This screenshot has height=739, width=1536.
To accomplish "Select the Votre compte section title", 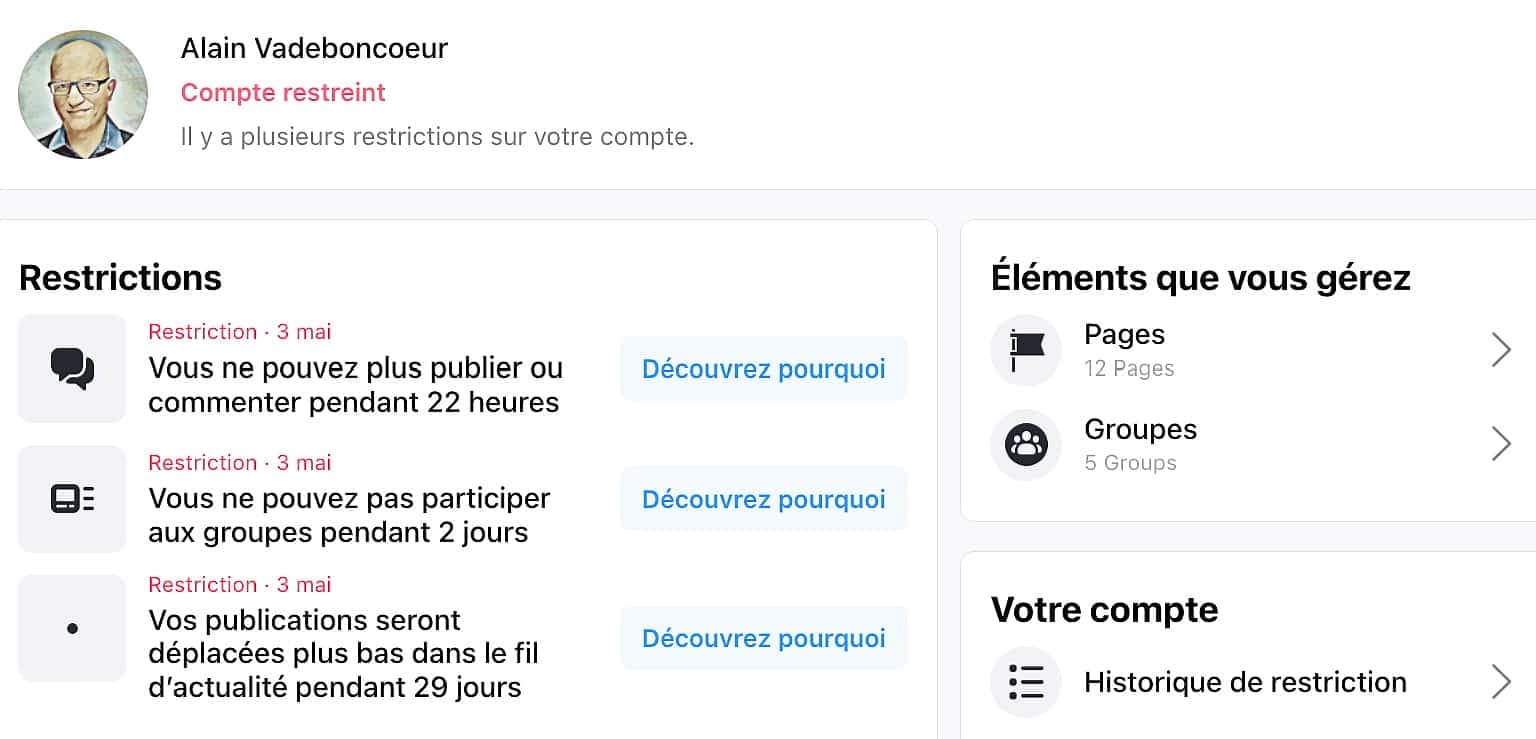I will (1104, 609).
